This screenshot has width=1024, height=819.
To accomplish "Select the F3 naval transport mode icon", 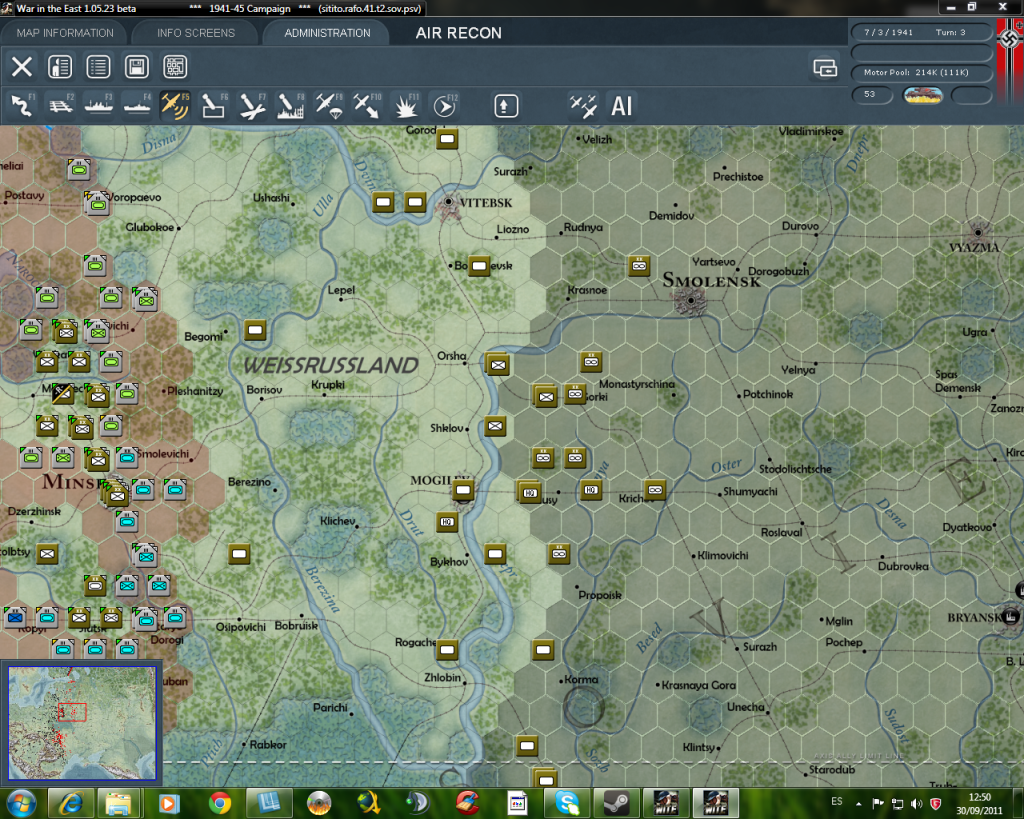I will coord(99,106).
